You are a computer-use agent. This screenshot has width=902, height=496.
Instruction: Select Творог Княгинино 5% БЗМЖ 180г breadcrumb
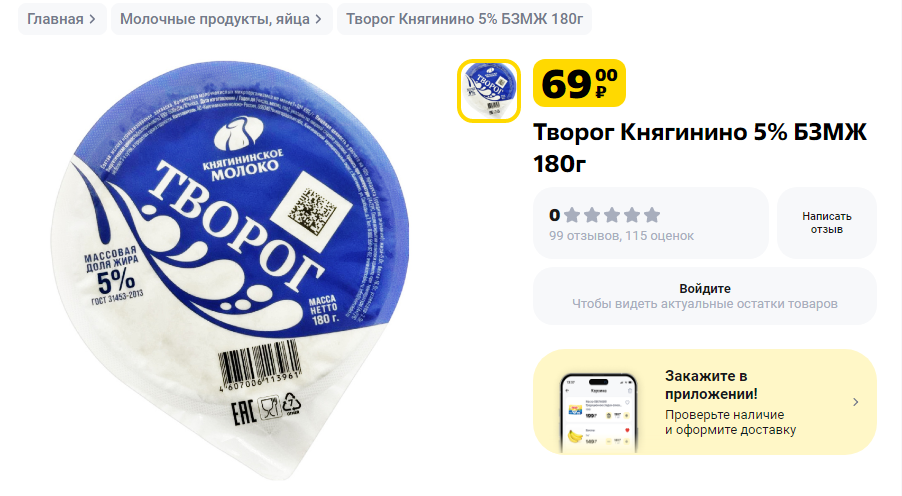(x=464, y=19)
